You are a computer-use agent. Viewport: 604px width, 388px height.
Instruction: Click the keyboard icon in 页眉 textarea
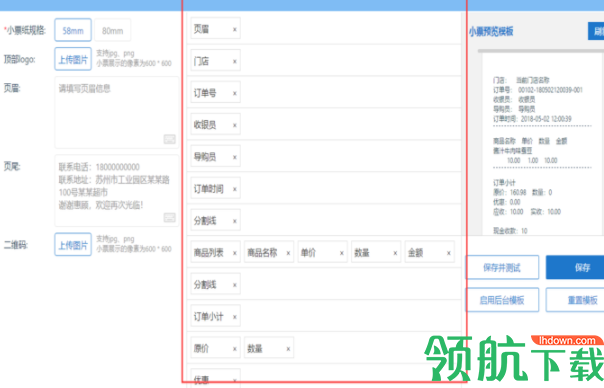click(x=169, y=139)
